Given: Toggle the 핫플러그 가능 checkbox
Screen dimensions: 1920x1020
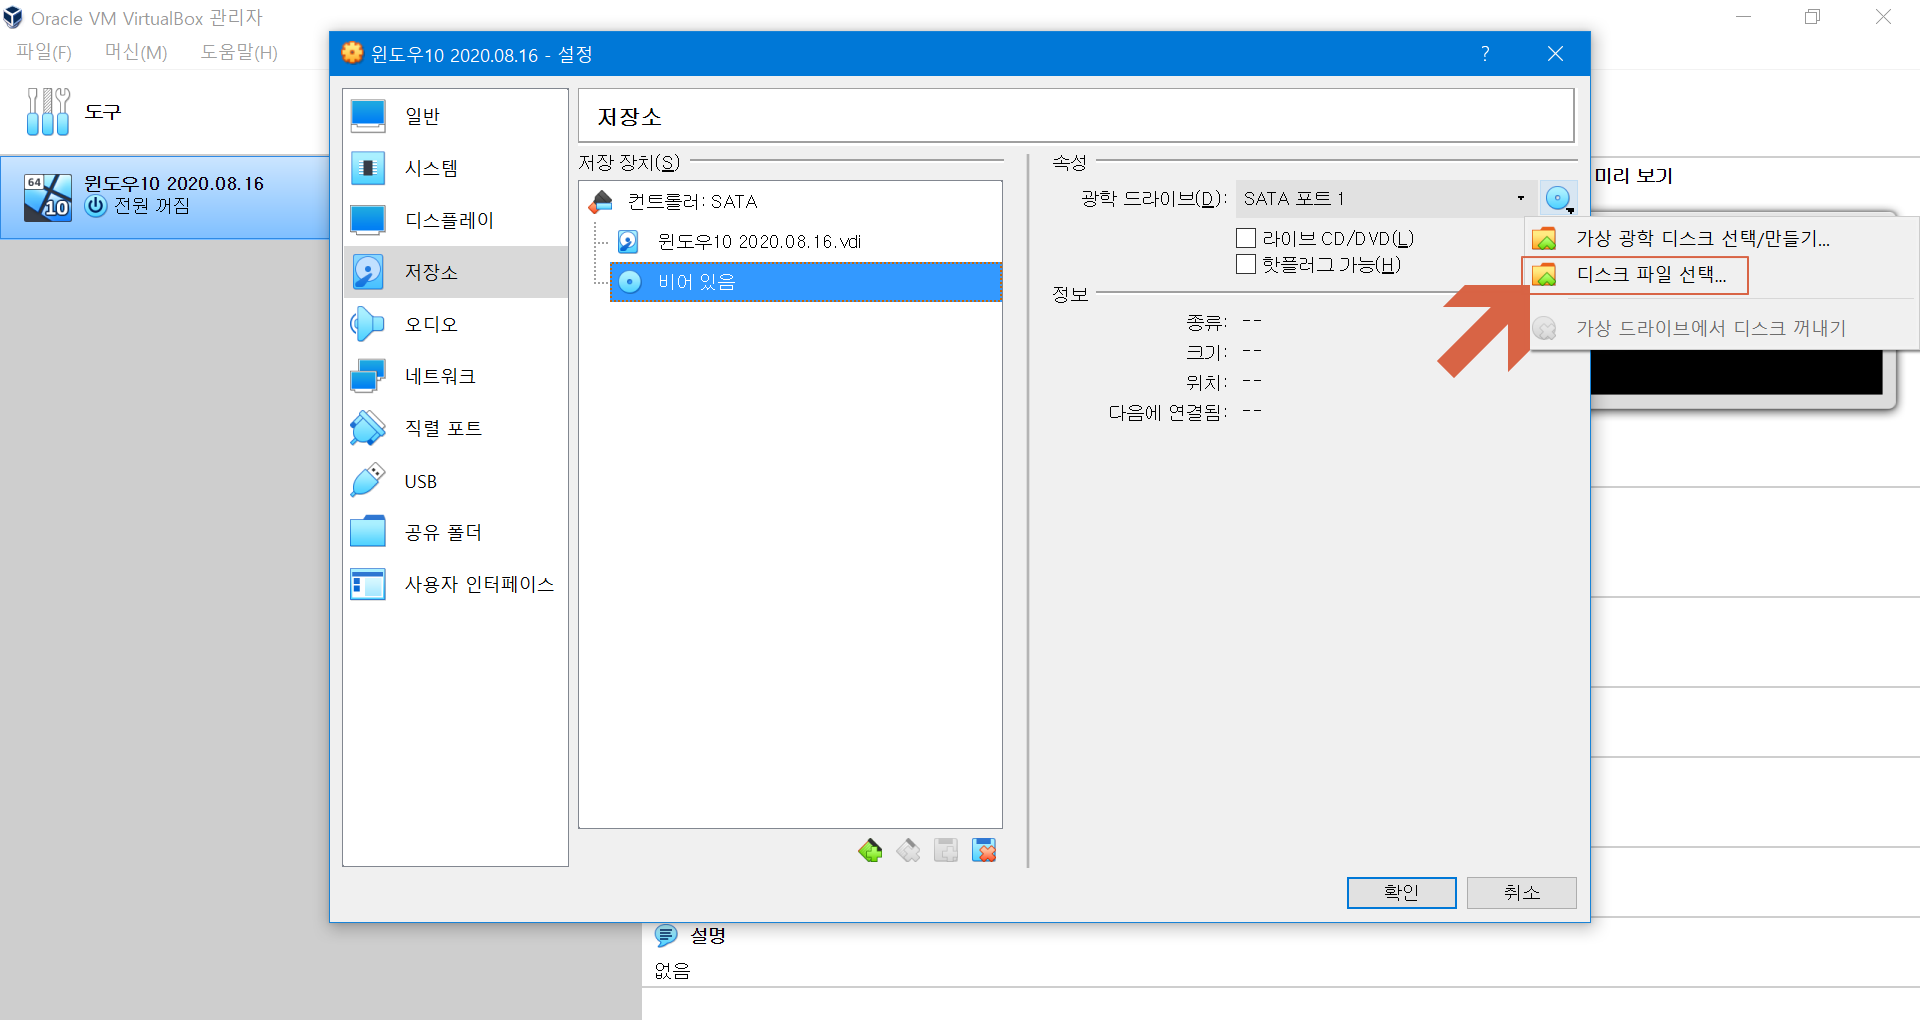Looking at the screenshot, I should point(1246,264).
